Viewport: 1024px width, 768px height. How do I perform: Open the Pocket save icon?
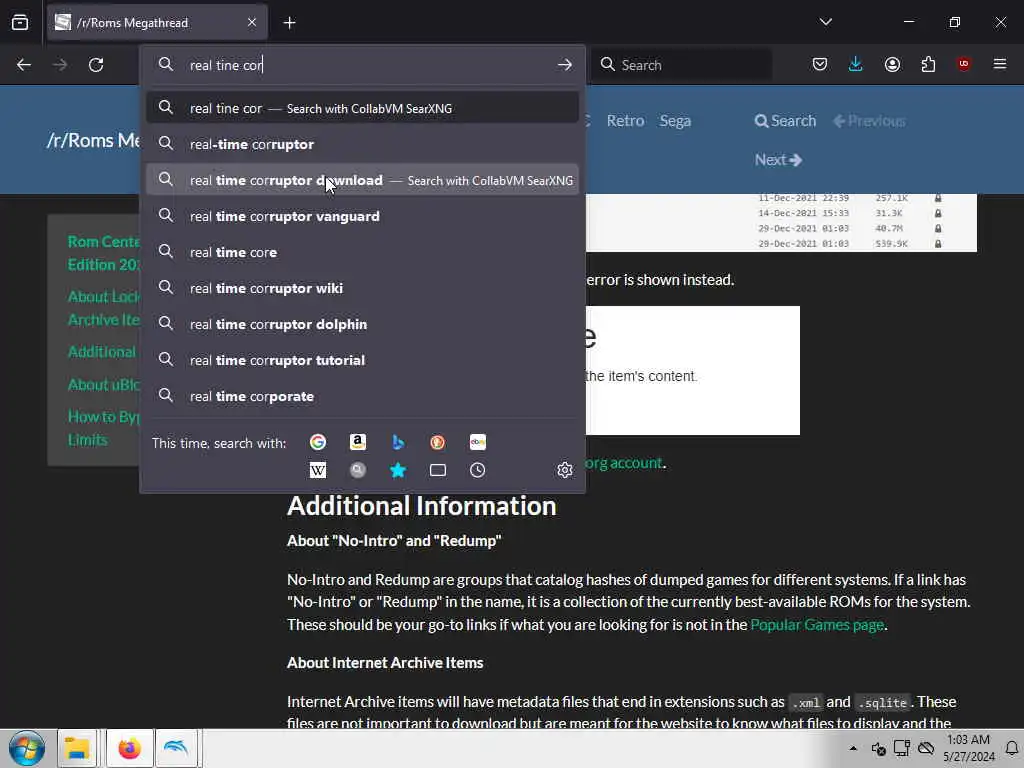820,64
